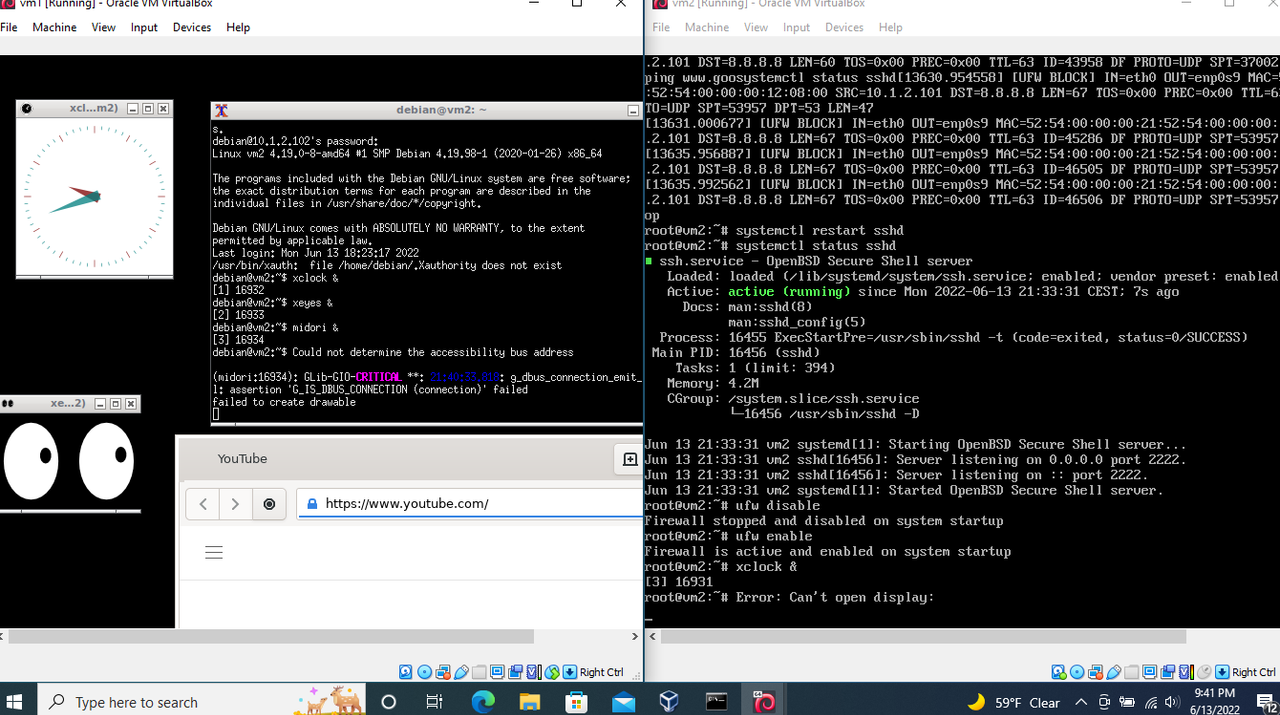Viewport: 1280px width, 715px height.
Task: Open File menu in vm1 window
Action: tap(9, 27)
